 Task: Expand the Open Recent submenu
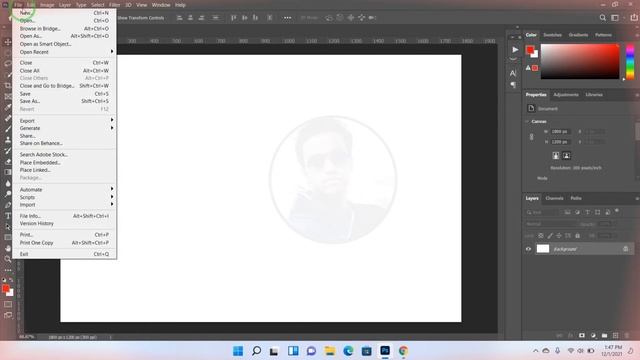click(64, 52)
